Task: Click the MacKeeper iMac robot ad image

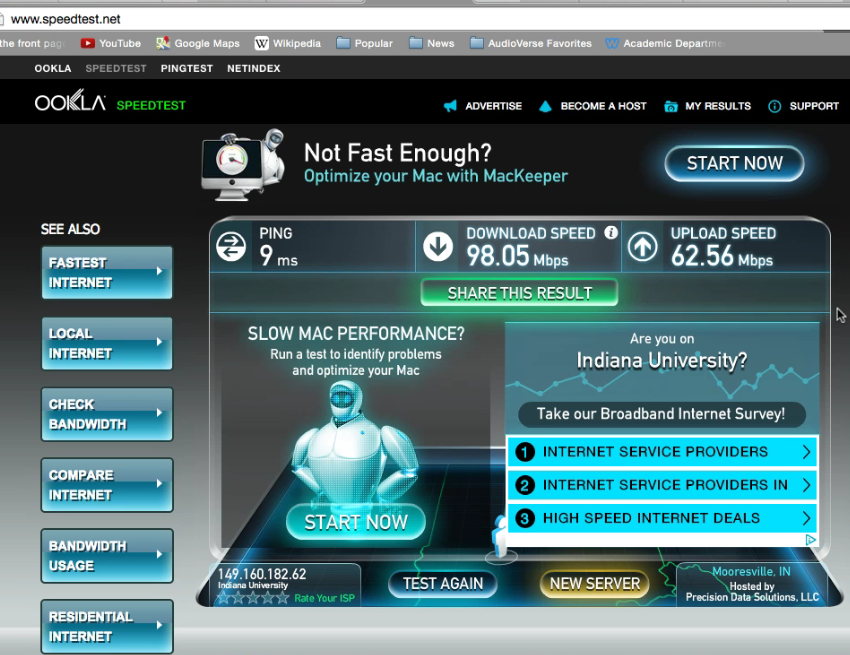Action: click(x=243, y=165)
